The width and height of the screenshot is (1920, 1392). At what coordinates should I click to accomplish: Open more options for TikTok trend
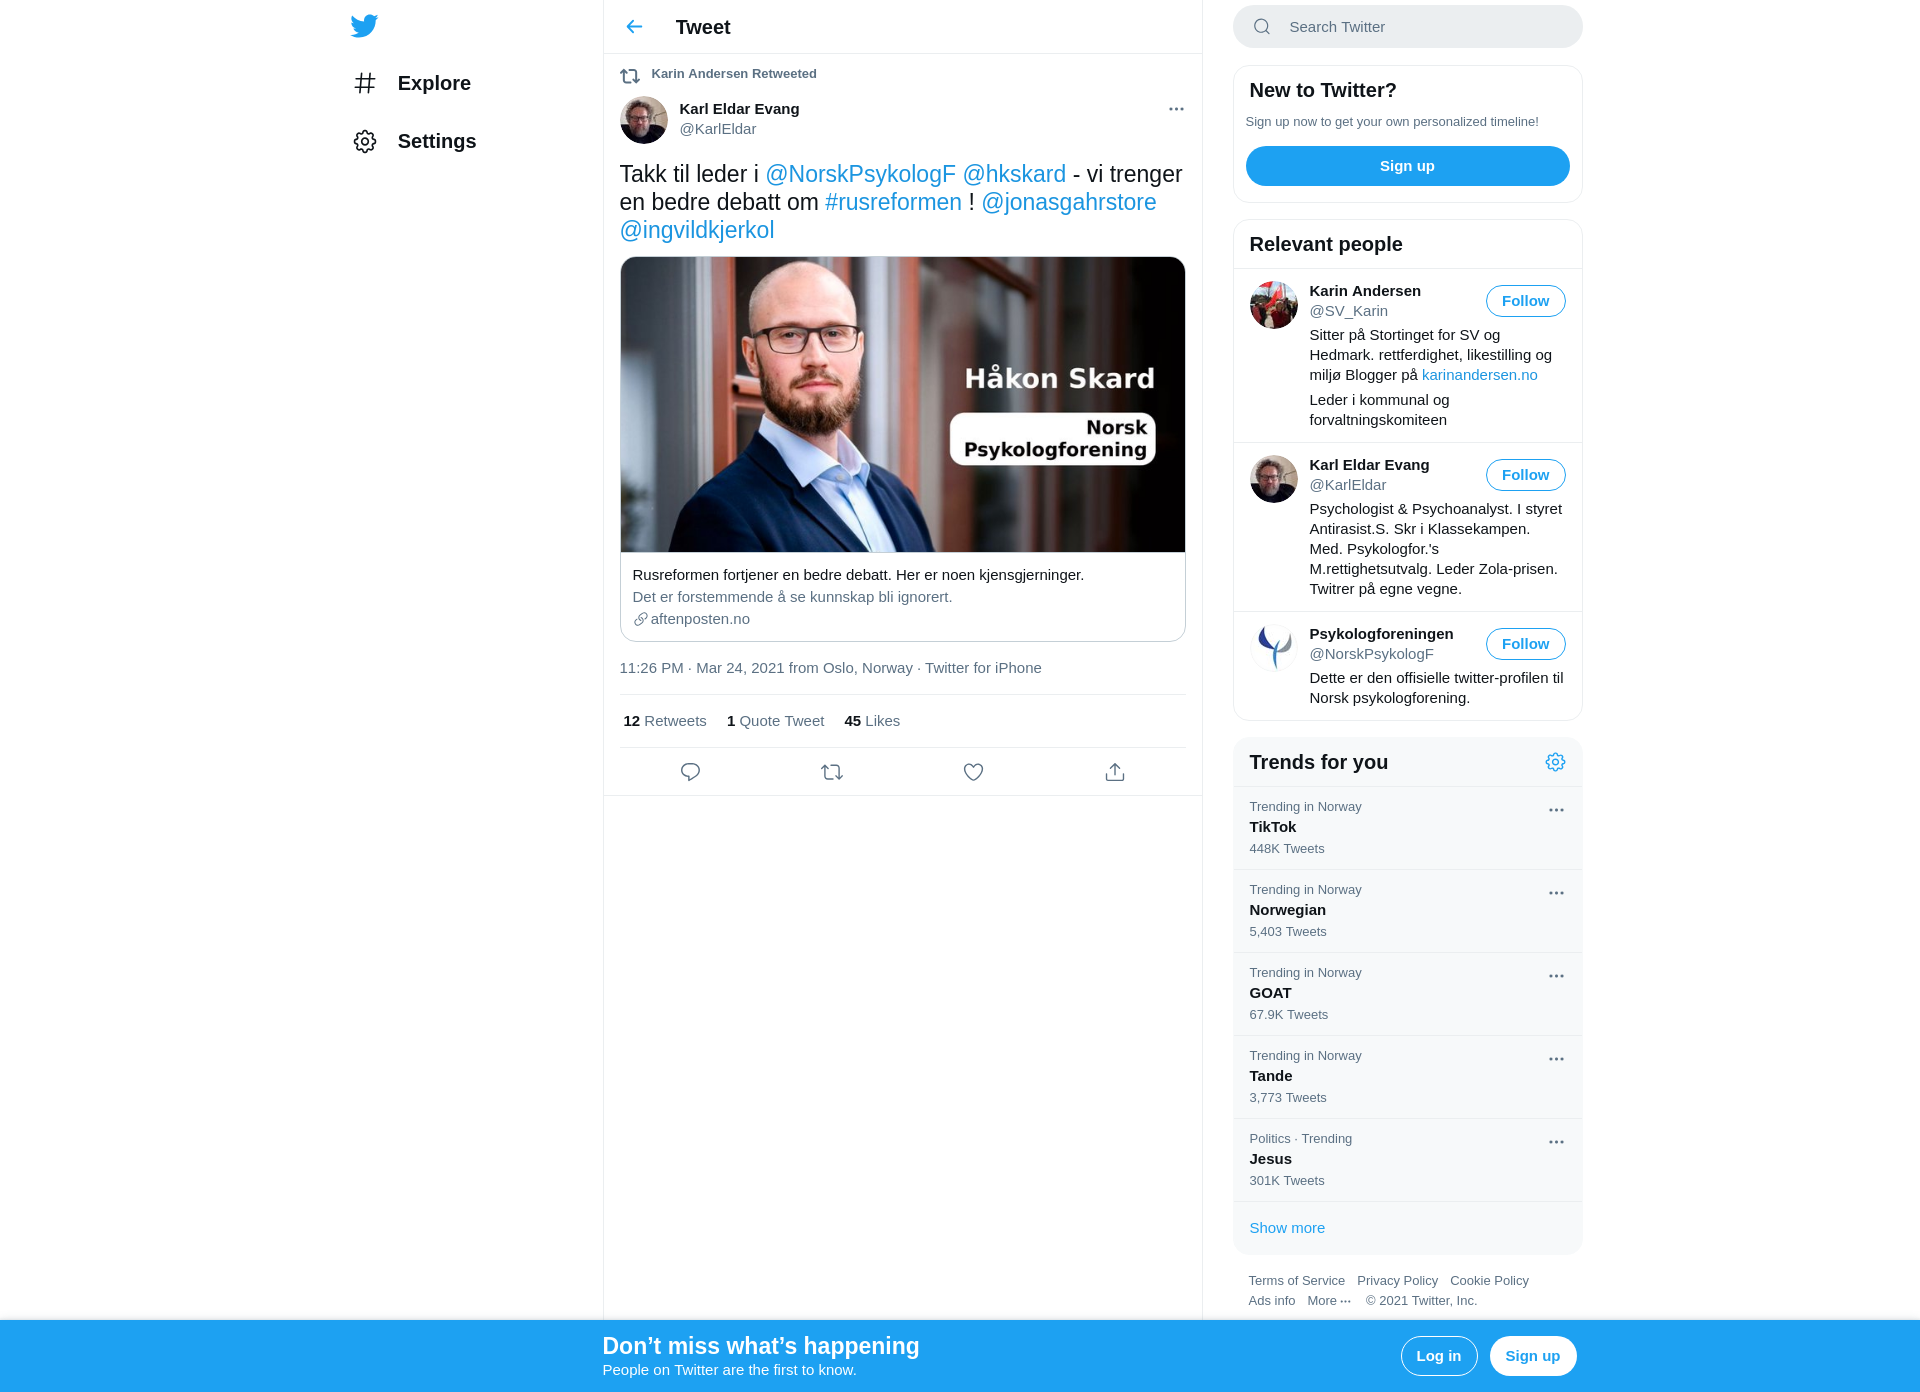1556,810
